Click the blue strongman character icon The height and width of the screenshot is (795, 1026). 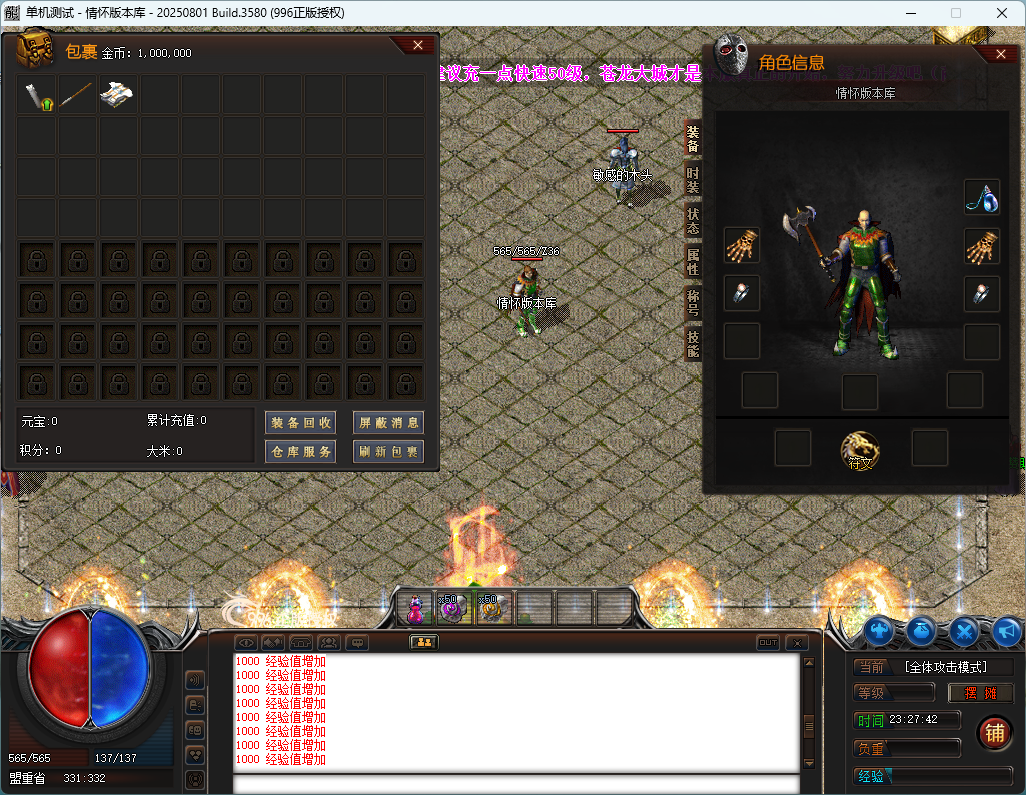coord(880,630)
